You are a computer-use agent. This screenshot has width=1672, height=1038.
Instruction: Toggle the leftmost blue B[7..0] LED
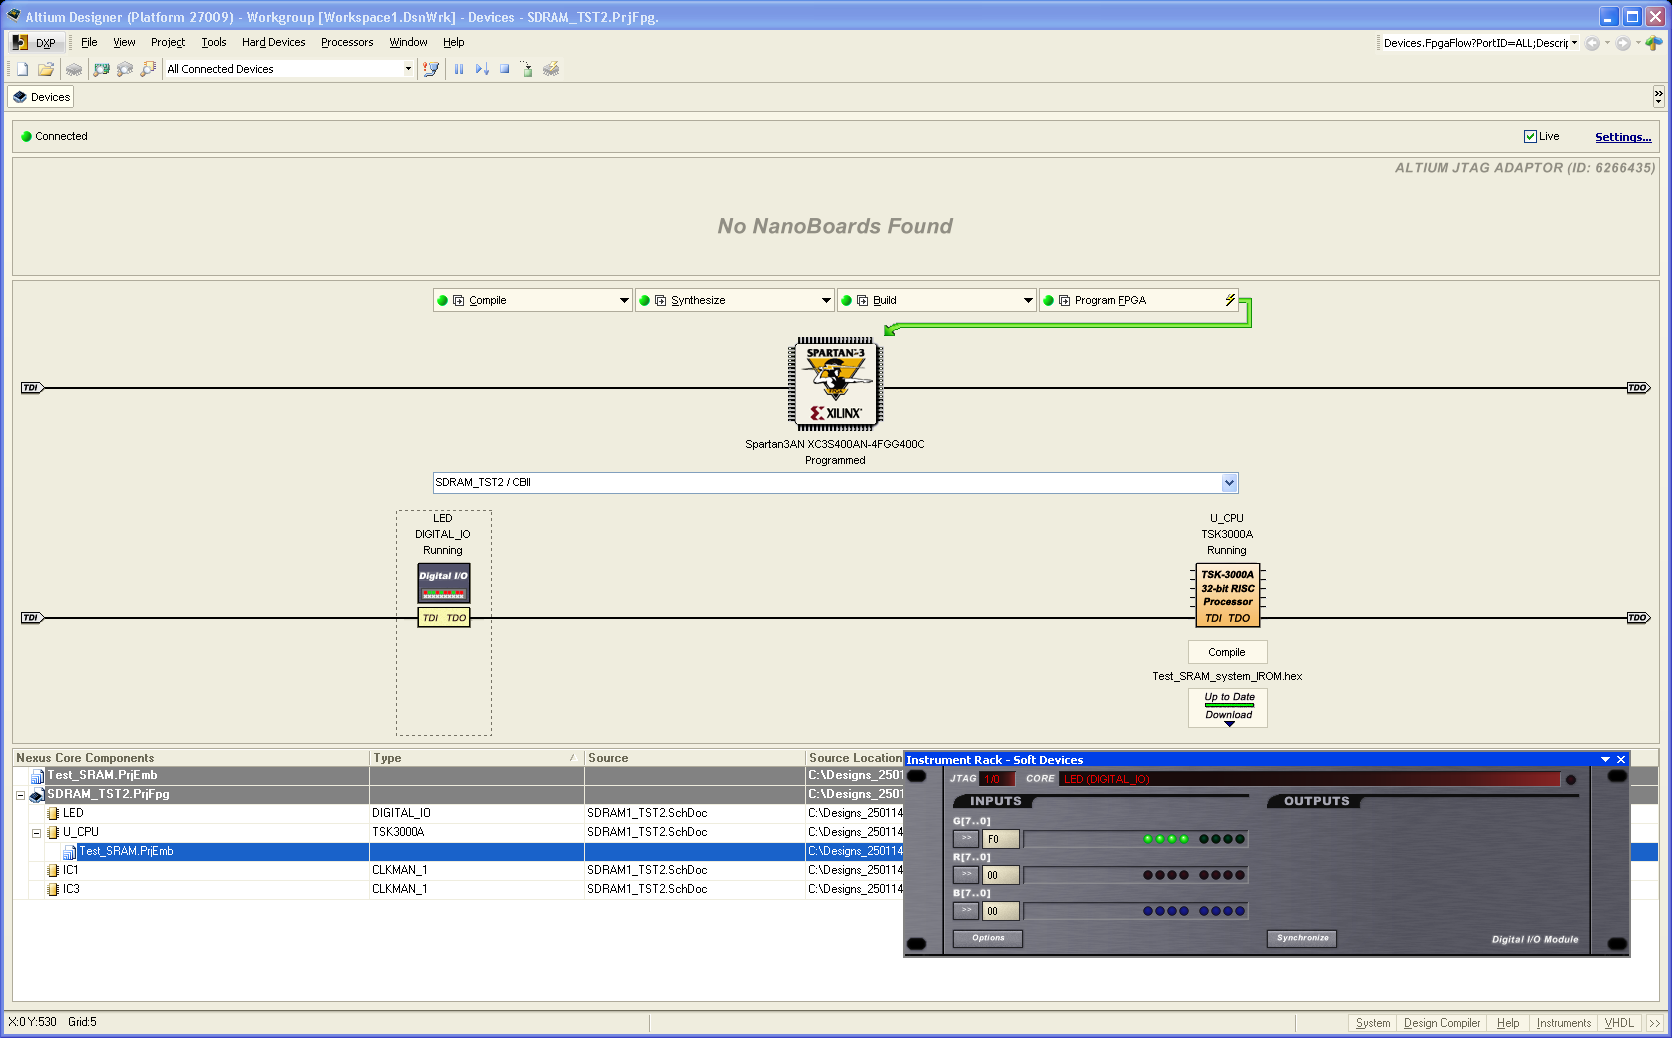click(1148, 911)
